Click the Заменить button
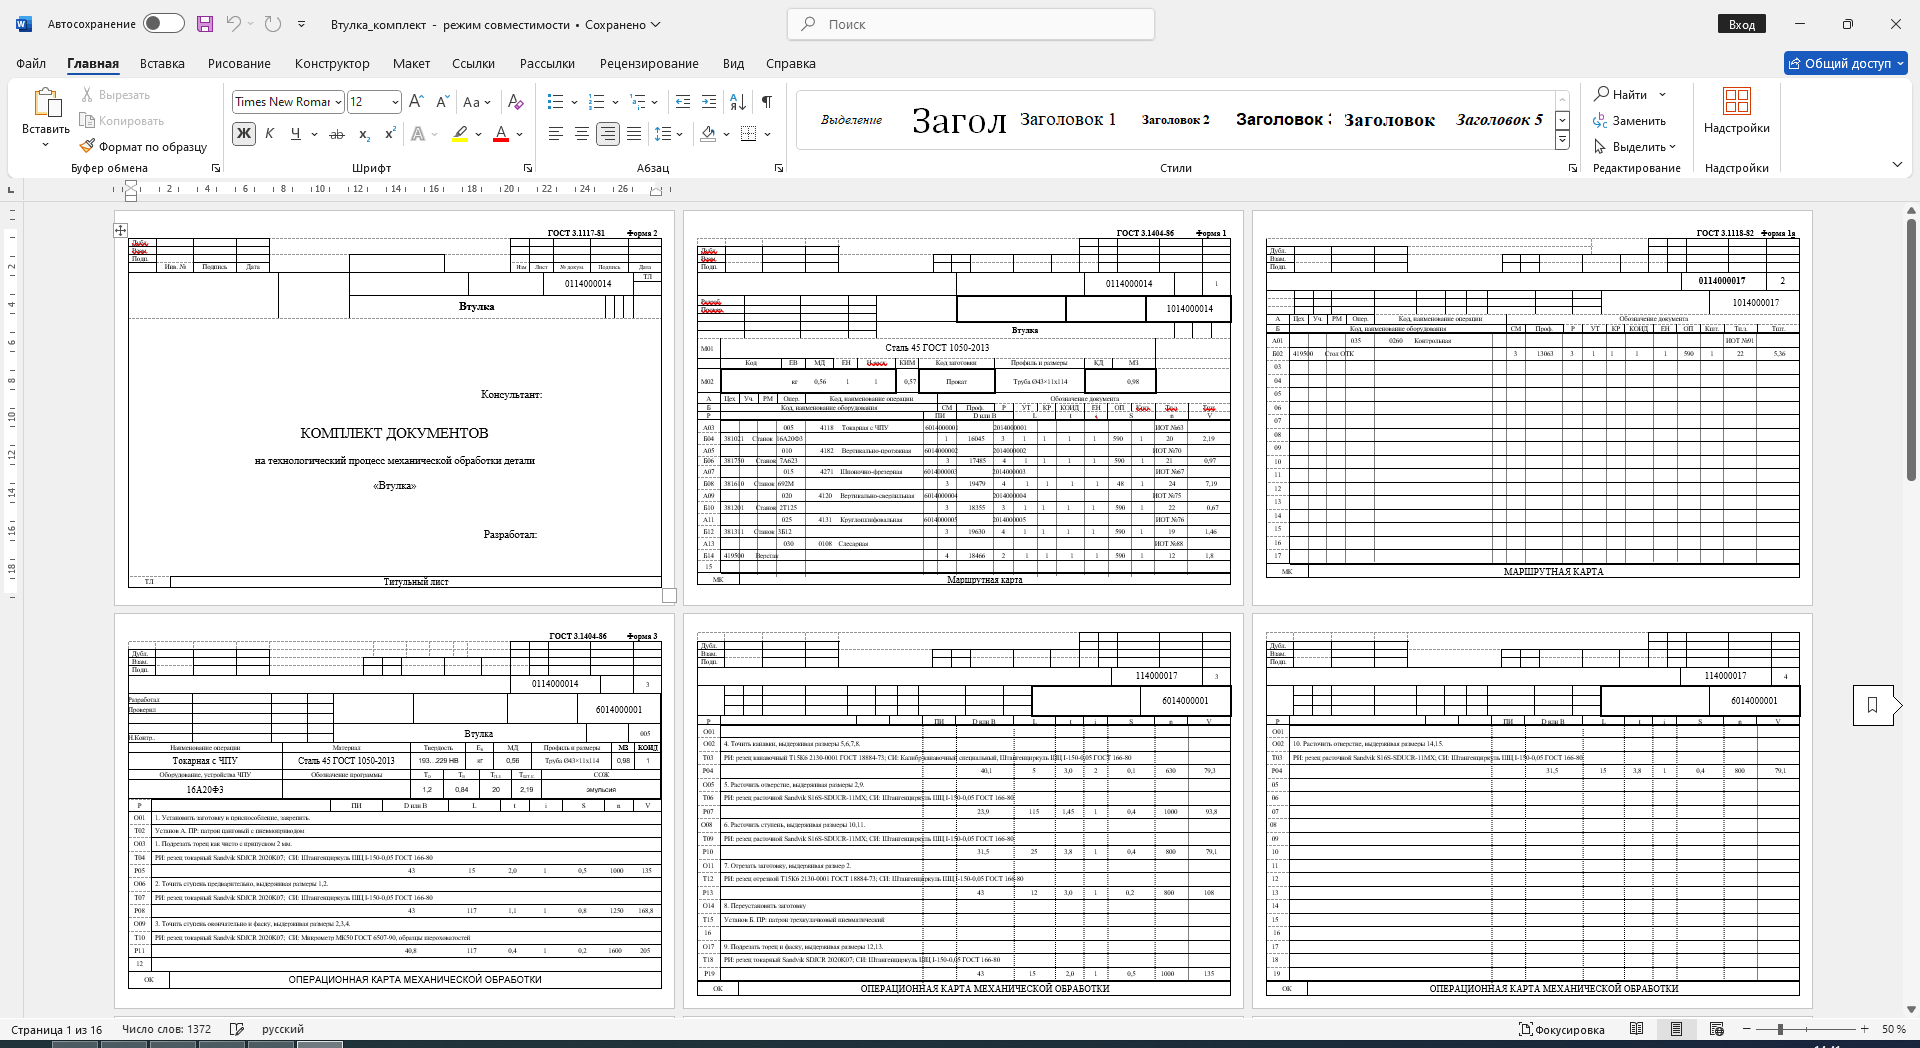 point(1630,121)
